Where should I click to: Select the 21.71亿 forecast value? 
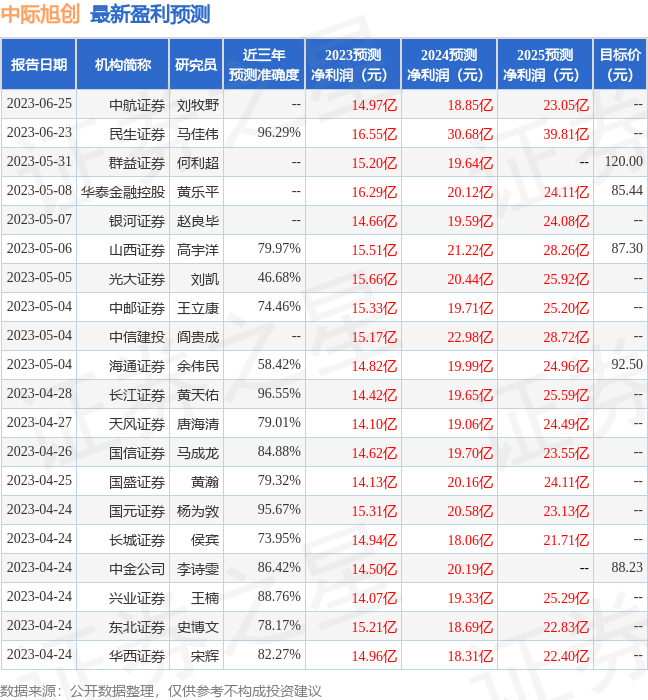pyautogui.click(x=566, y=541)
